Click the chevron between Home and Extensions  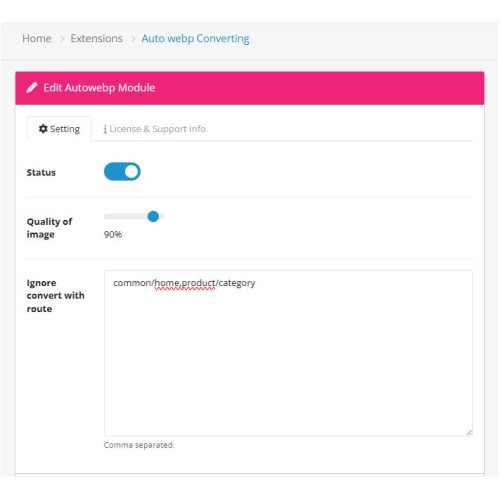(62, 39)
